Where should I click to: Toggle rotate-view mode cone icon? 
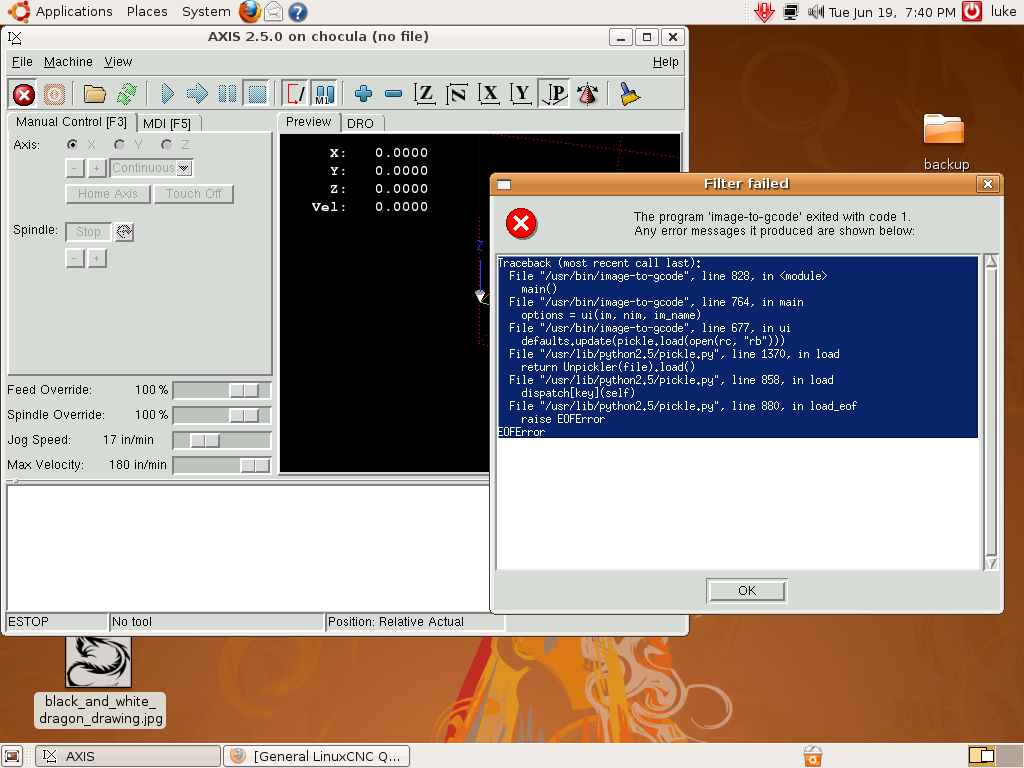(x=587, y=95)
